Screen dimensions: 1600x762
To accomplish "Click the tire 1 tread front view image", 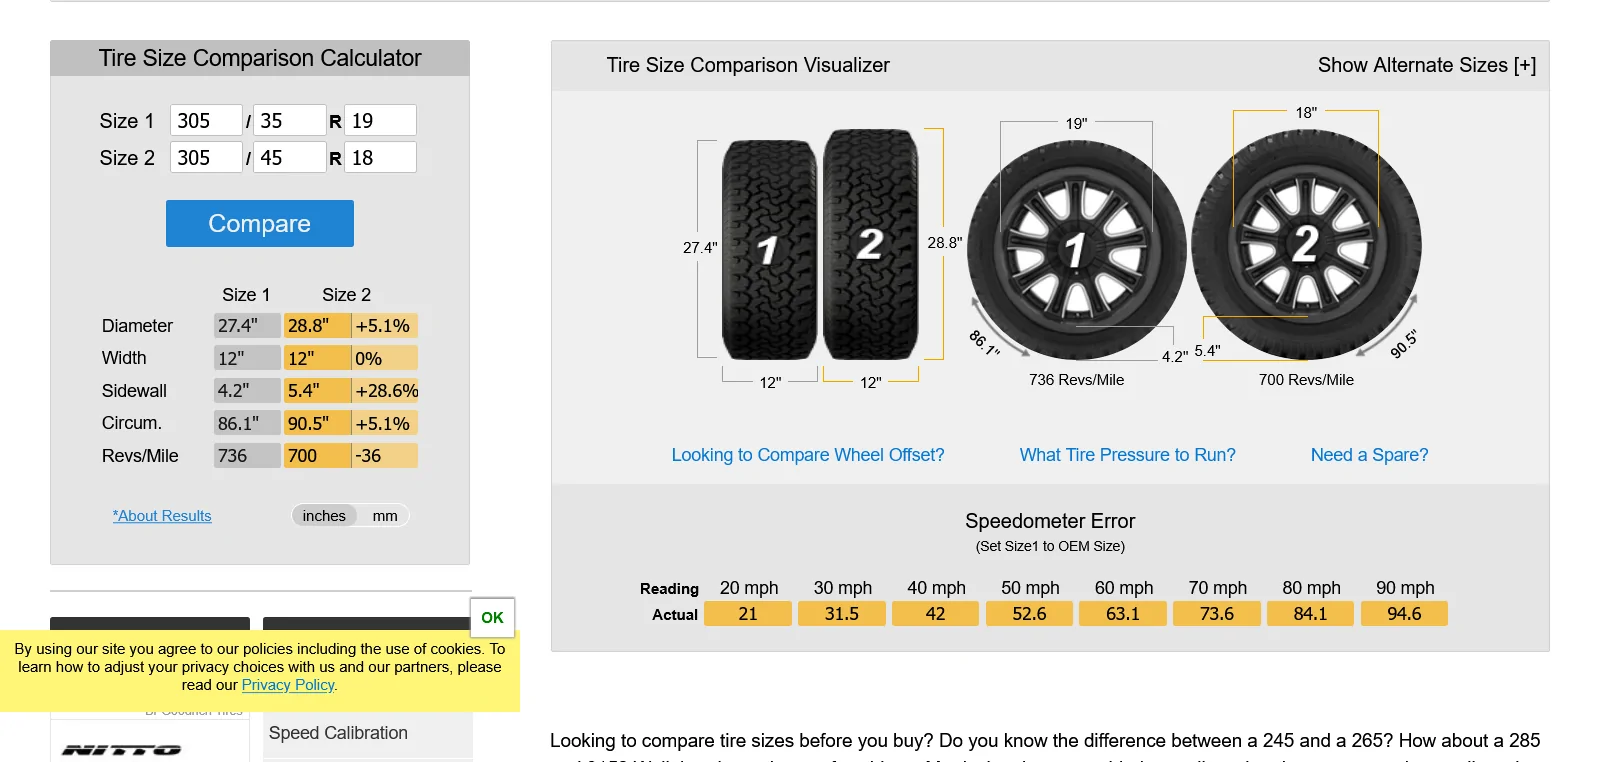I will (x=770, y=250).
